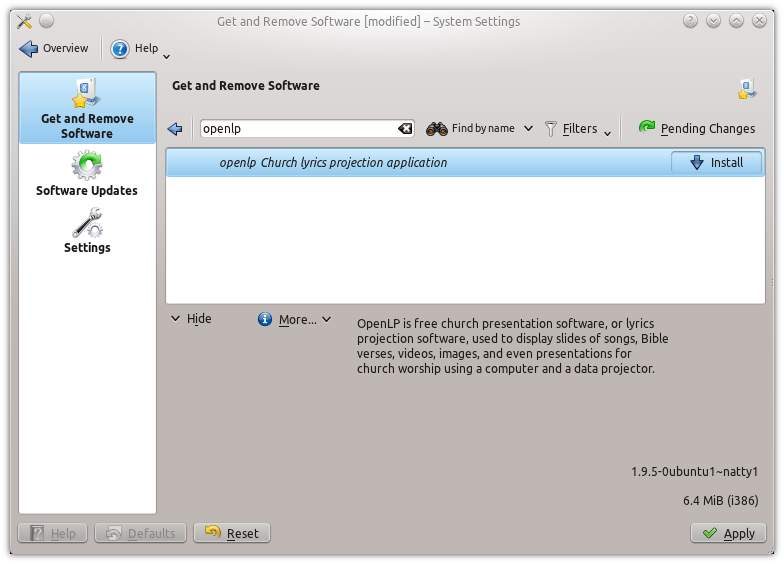The height and width of the screenshot is (564, 784).
Task: Click the version text 1.9.5-0ubuntu1~natty1
Action: 694,472
